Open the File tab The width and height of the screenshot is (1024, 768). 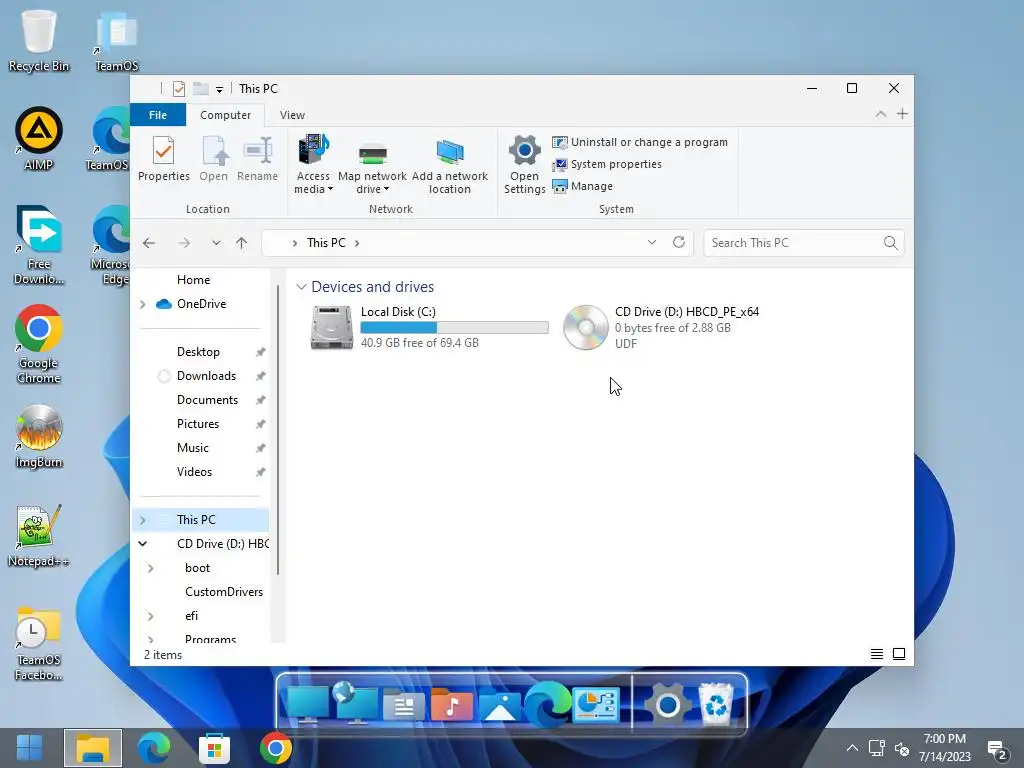click(x=158, y=115)
